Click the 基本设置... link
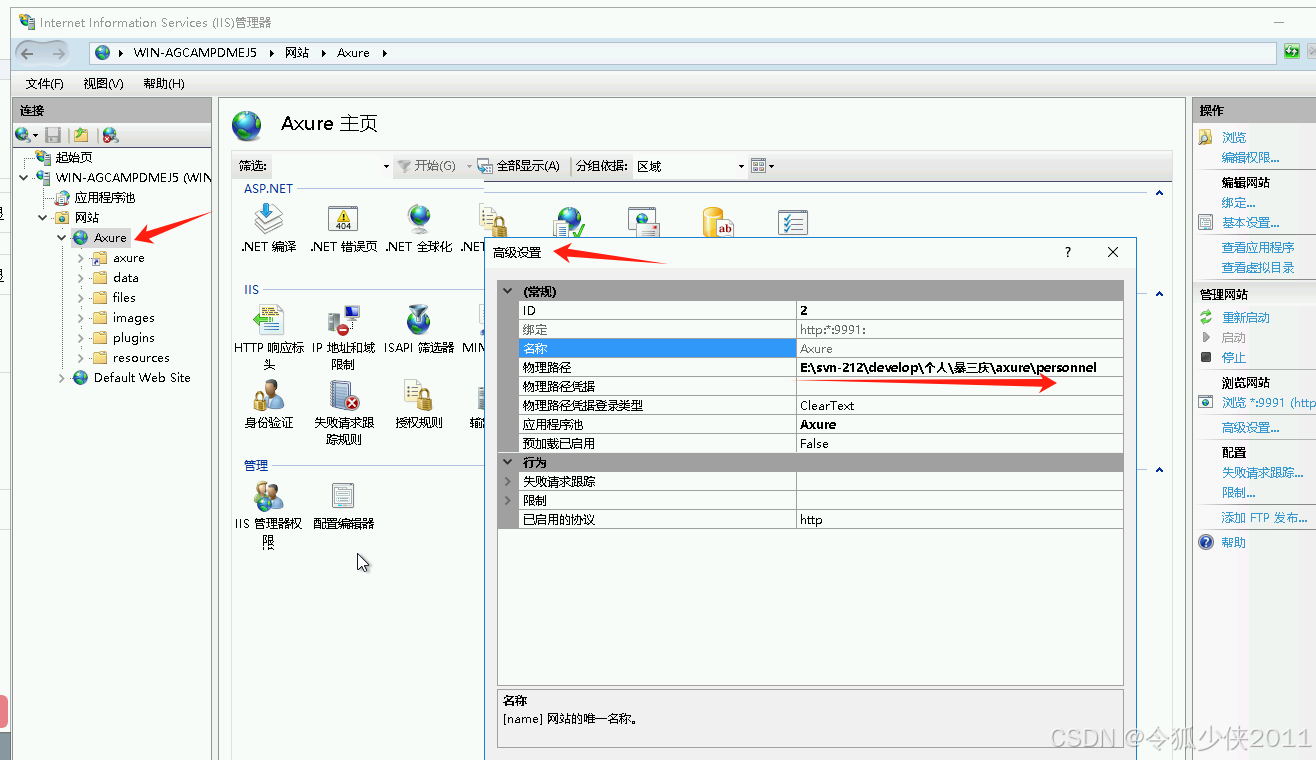Viewport: 1316px width, 760px height. point(1250,222)
